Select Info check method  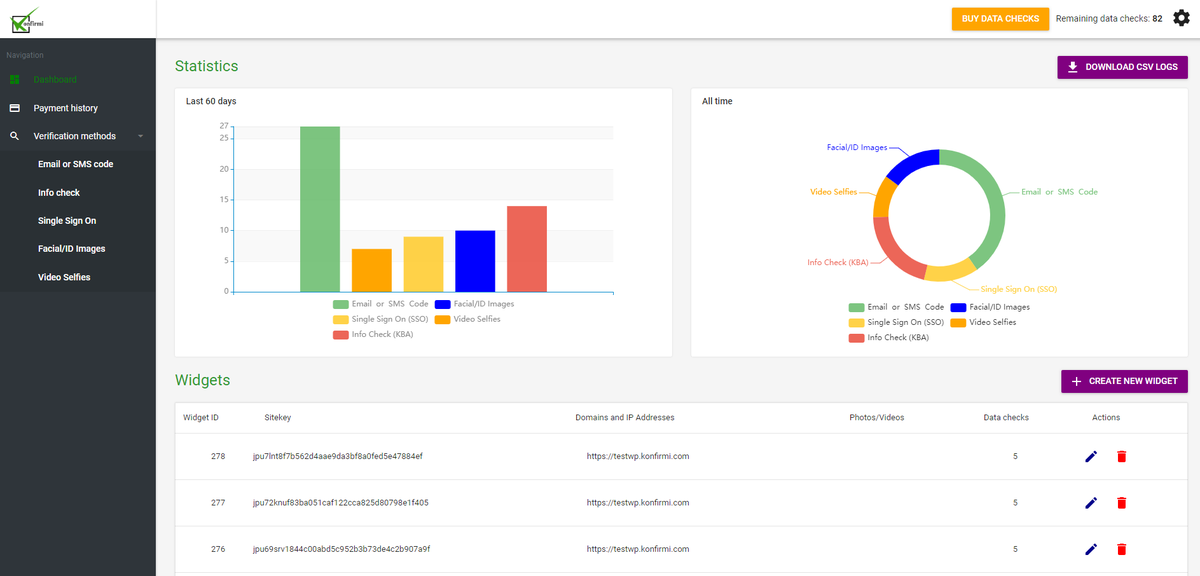59,192
